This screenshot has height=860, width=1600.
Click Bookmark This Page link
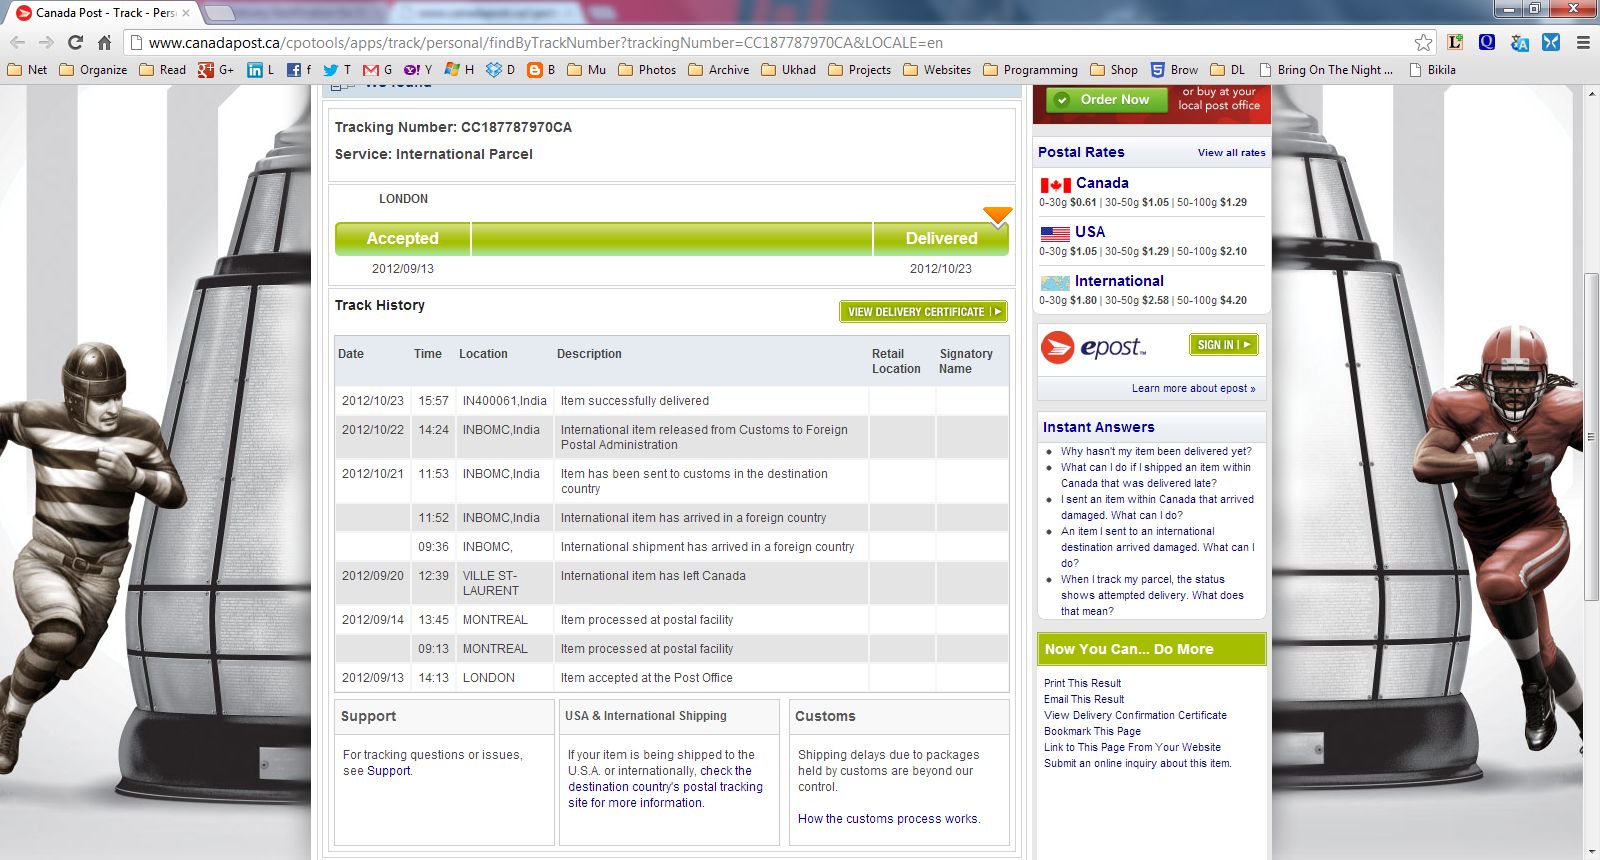(1092, 731)
